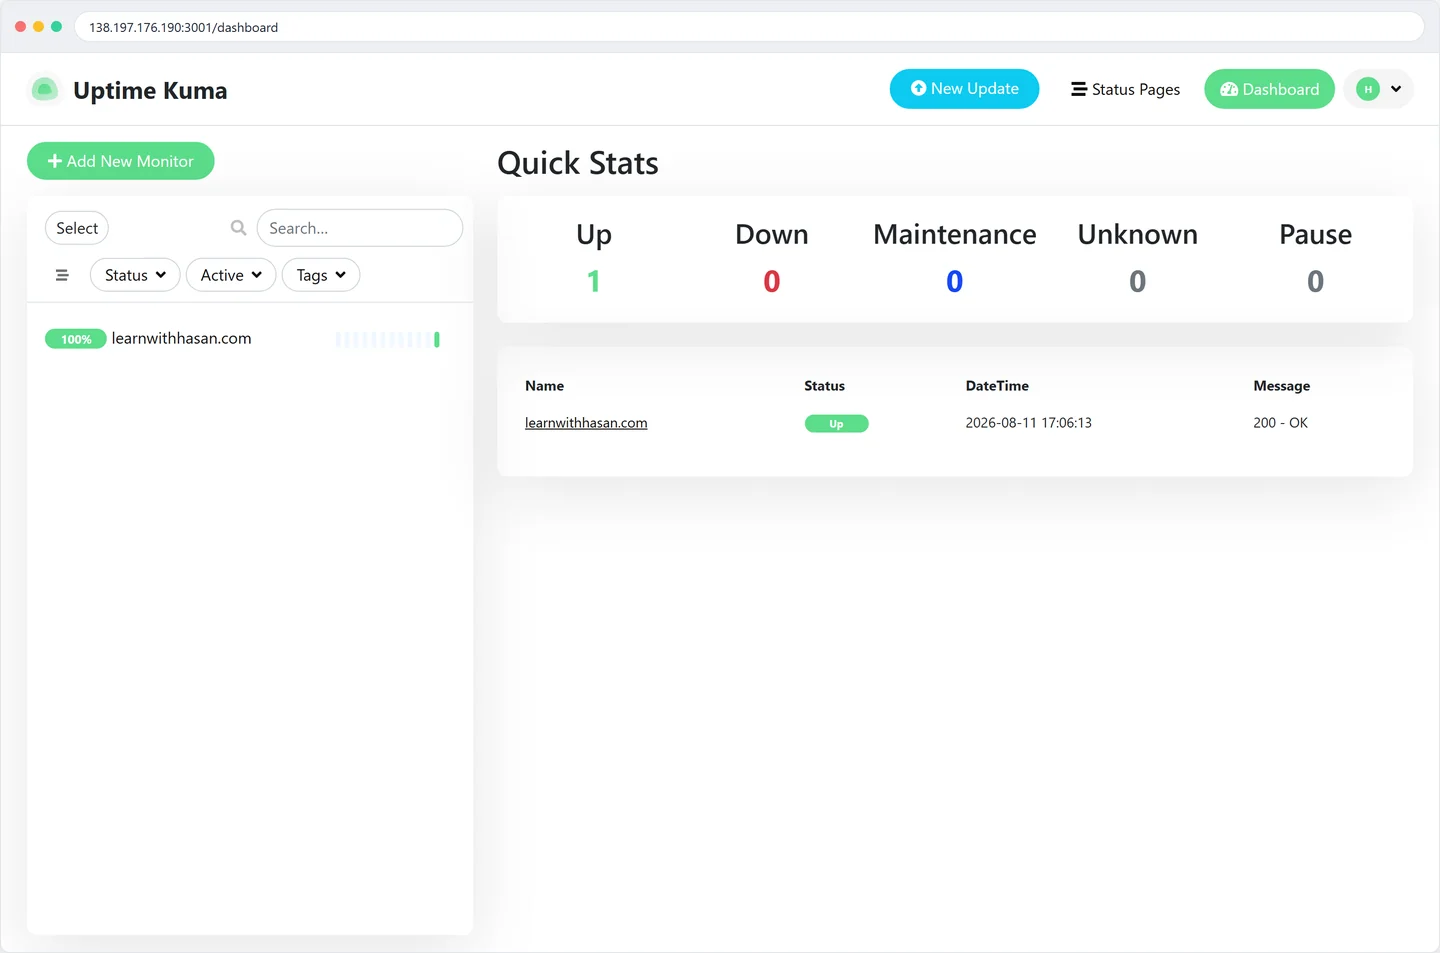The image size is (1440, 953).
Task: Expand the Status filter dropdown
Action: [x=135, y=275]
